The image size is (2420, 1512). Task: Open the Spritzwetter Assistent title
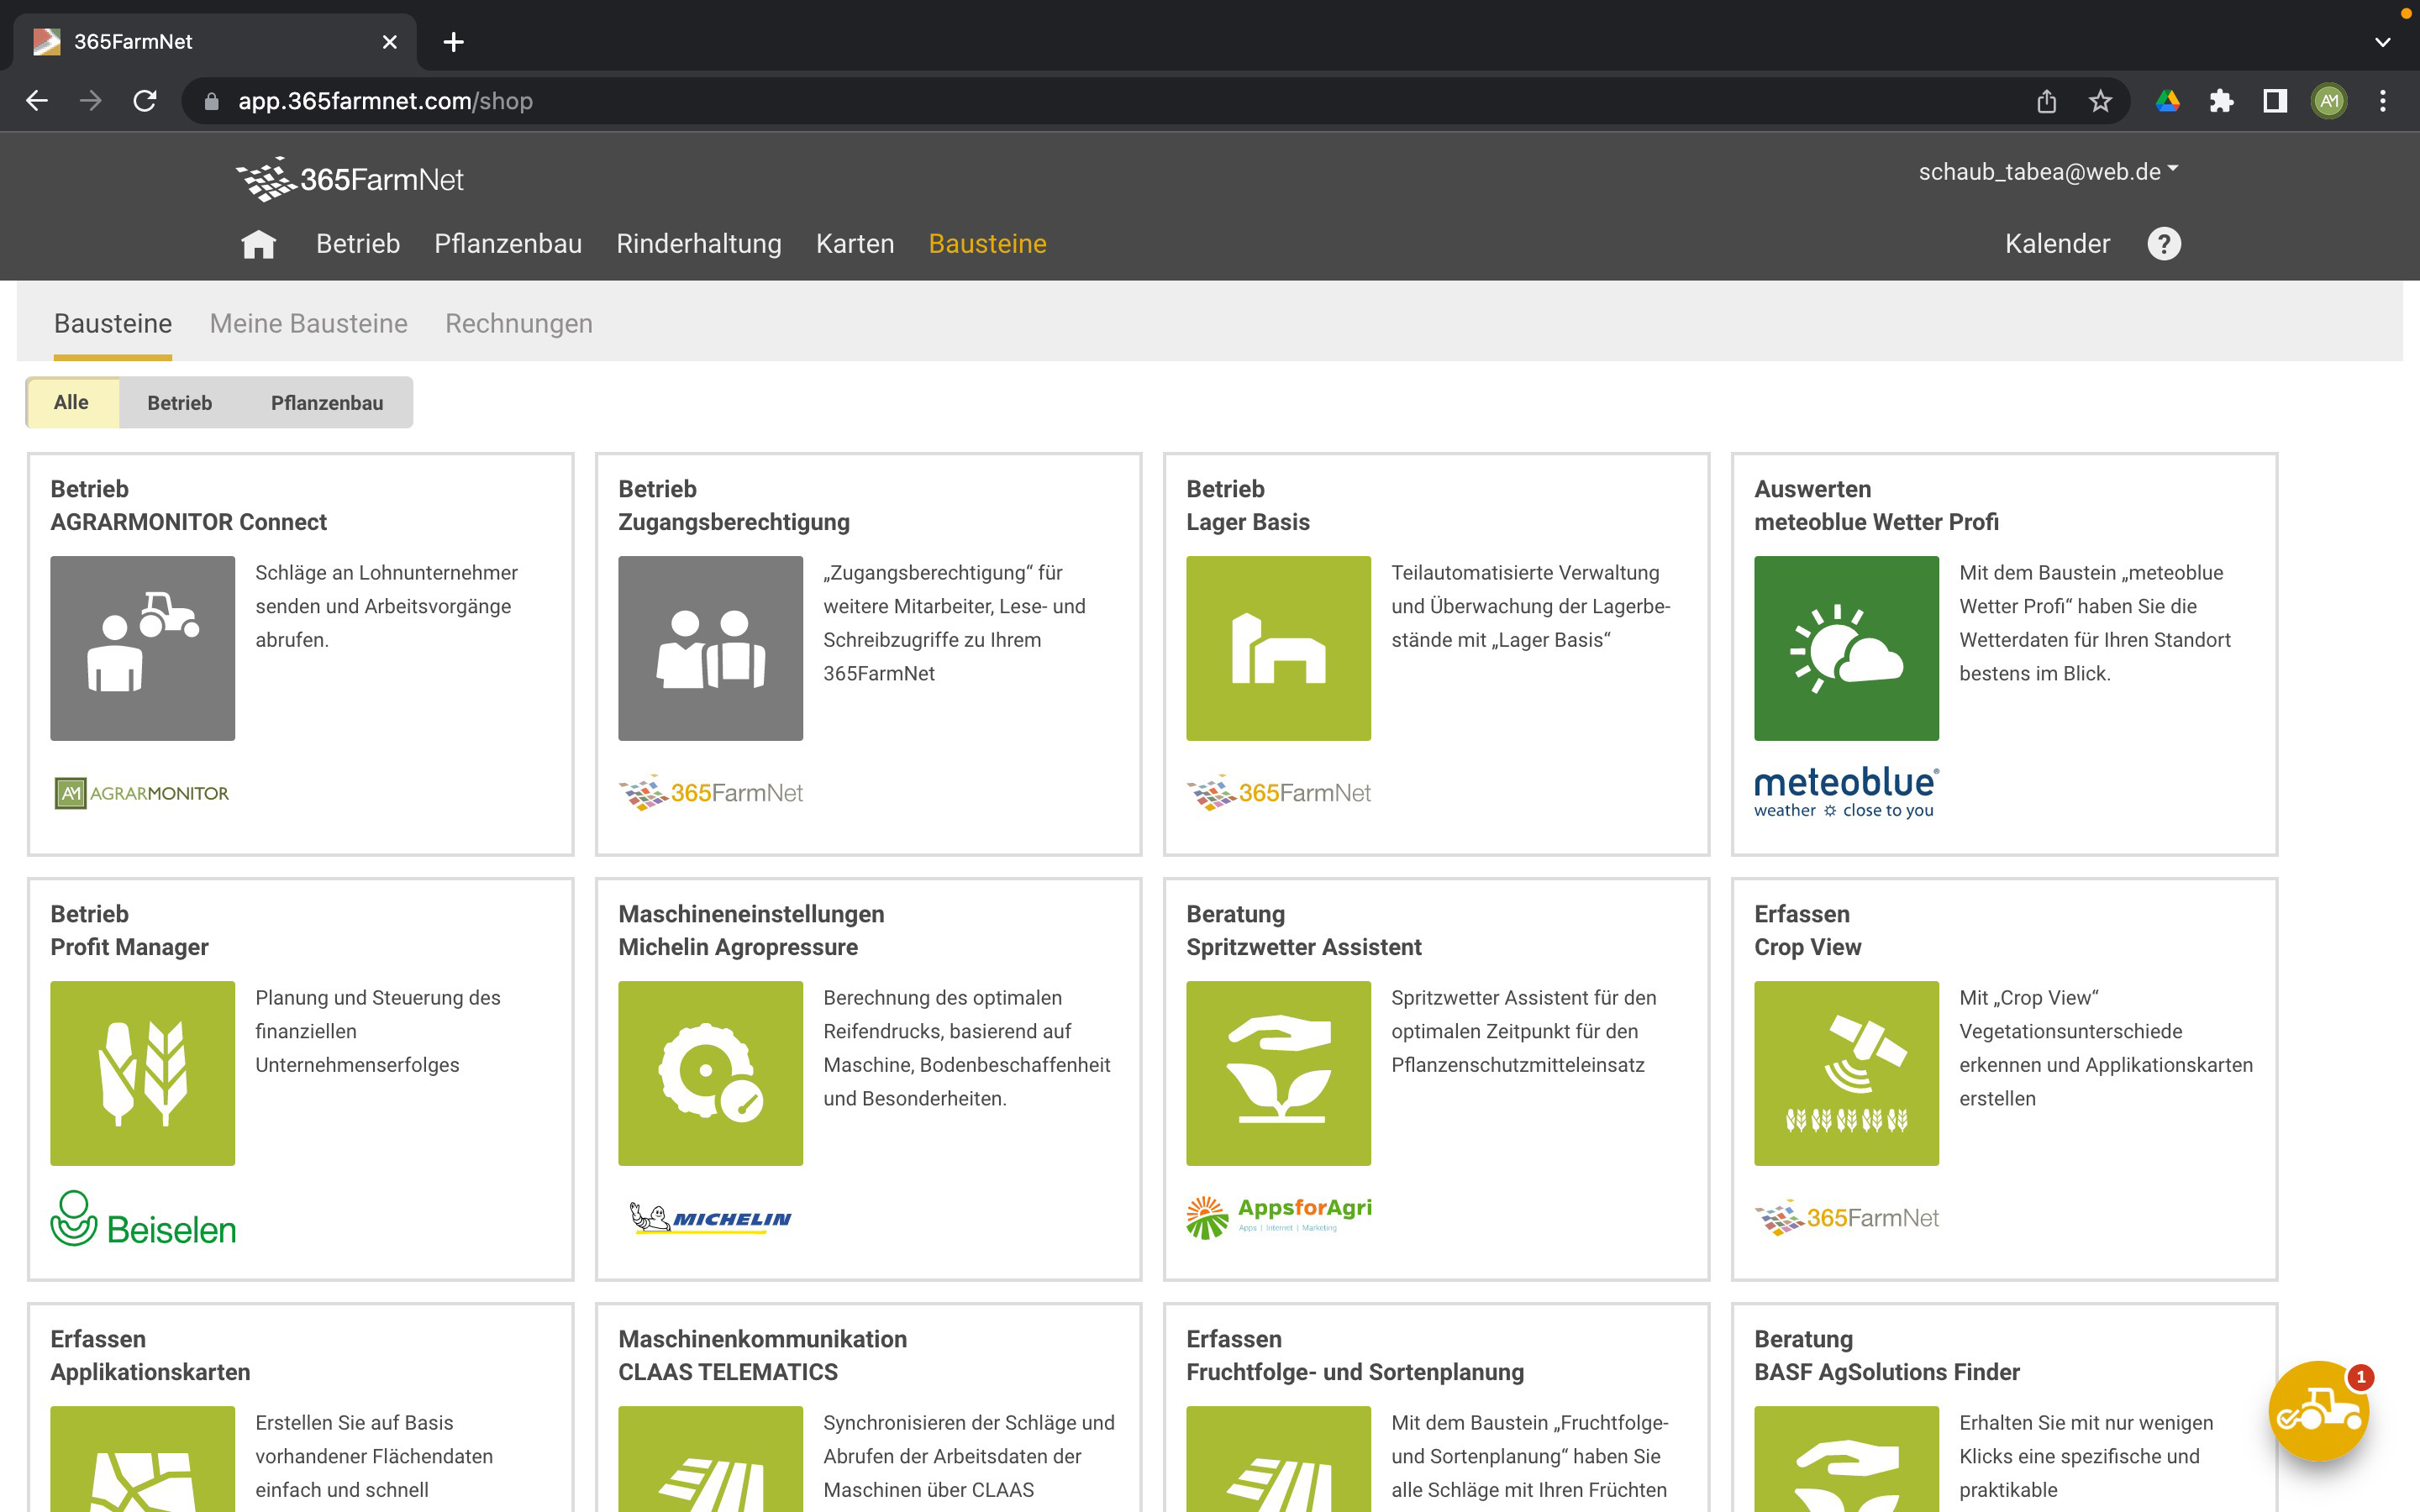(1303, 947)
